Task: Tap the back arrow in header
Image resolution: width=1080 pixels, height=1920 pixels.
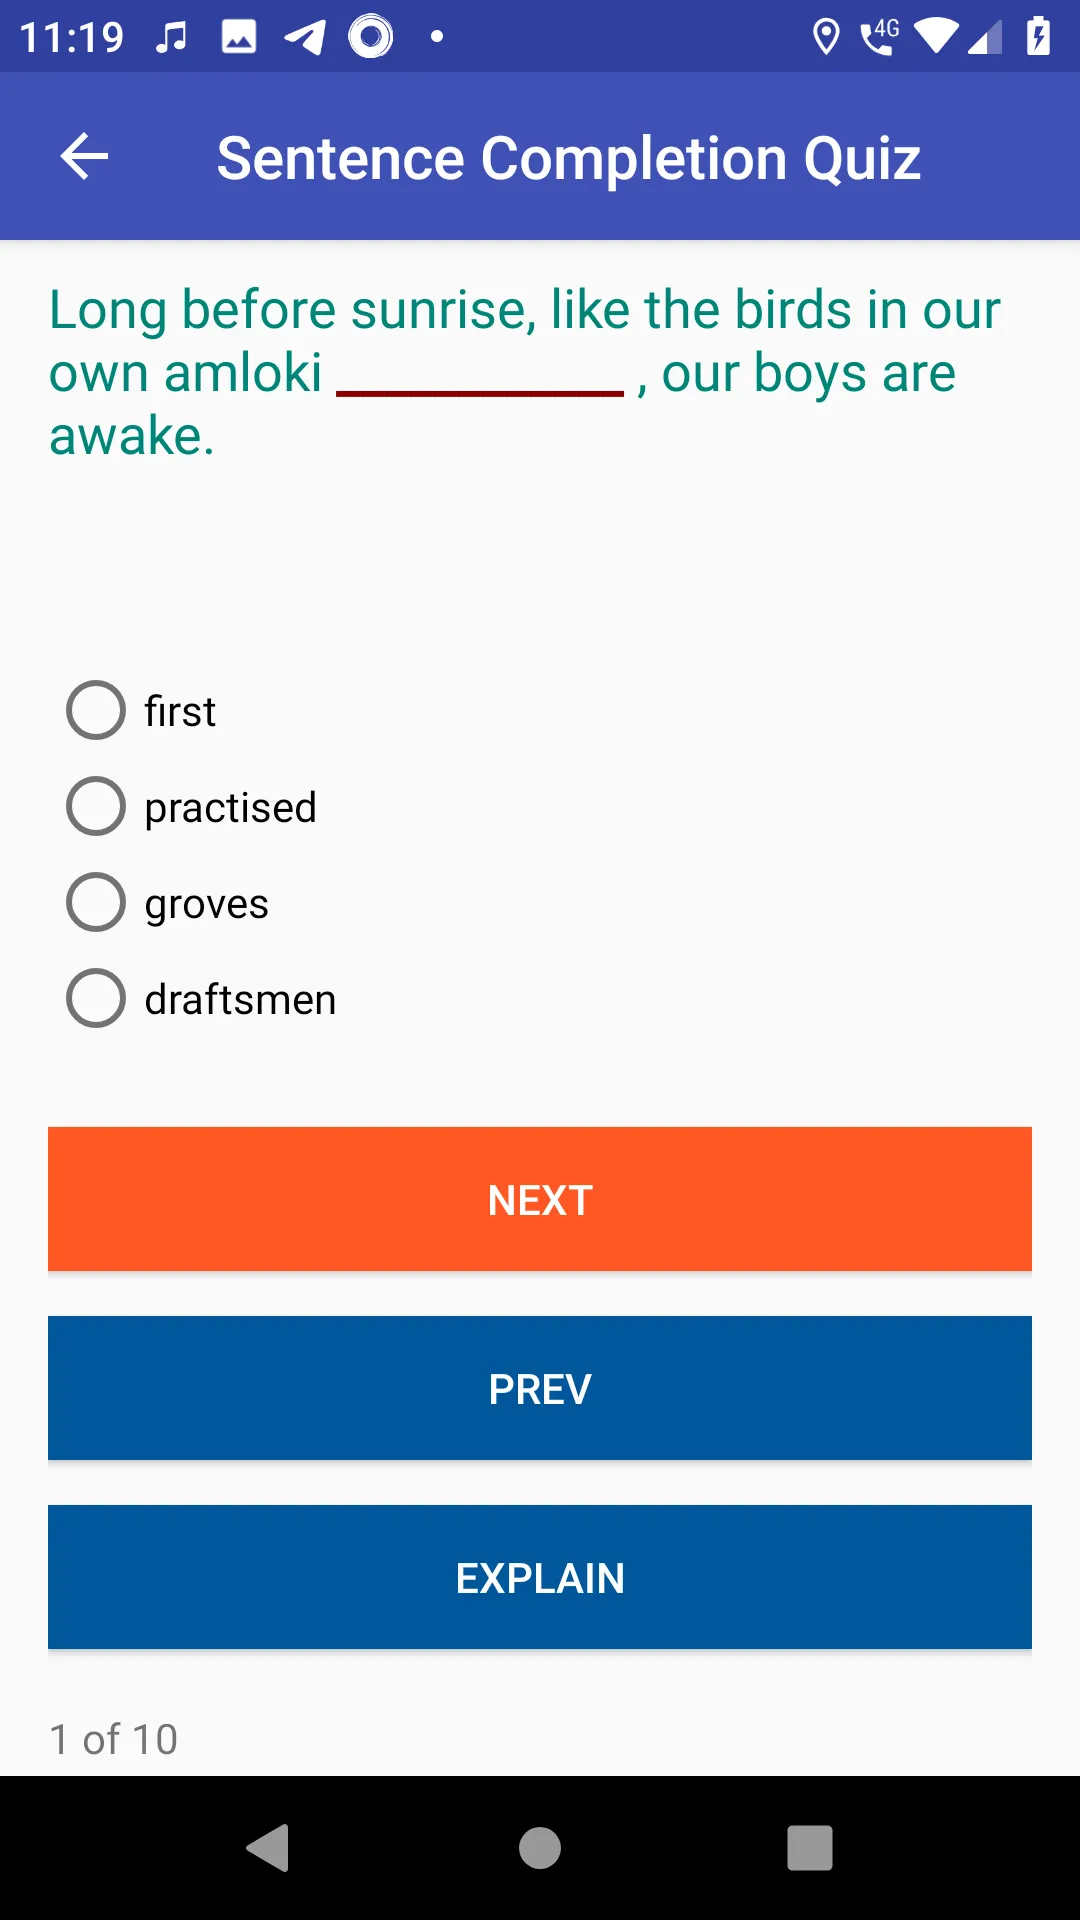Action: (84, 156)
